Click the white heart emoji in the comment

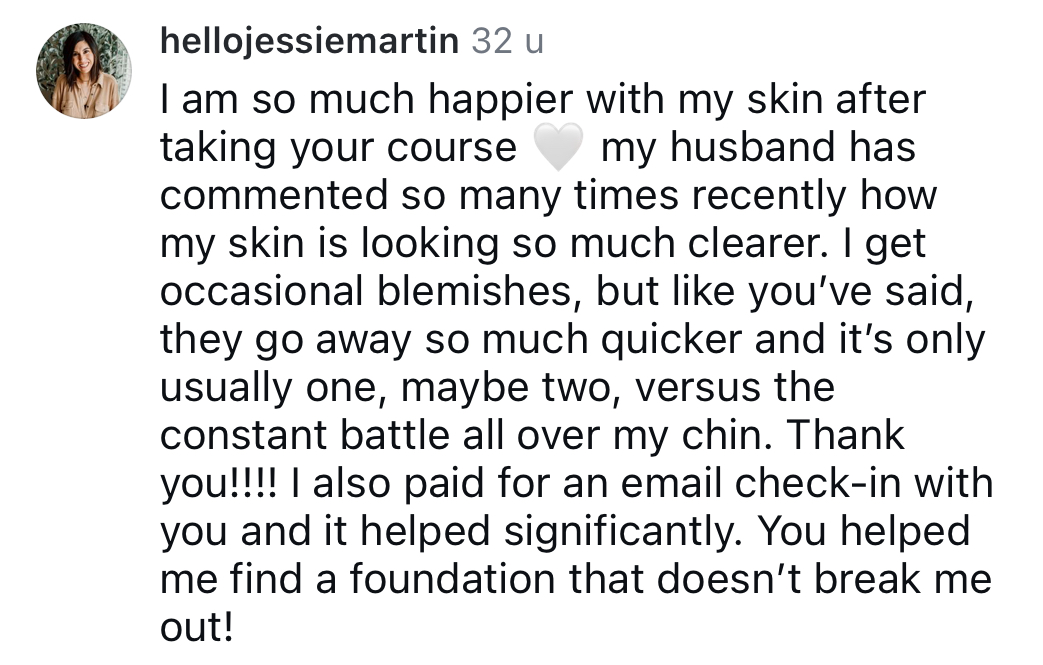[x=558, y=150]
